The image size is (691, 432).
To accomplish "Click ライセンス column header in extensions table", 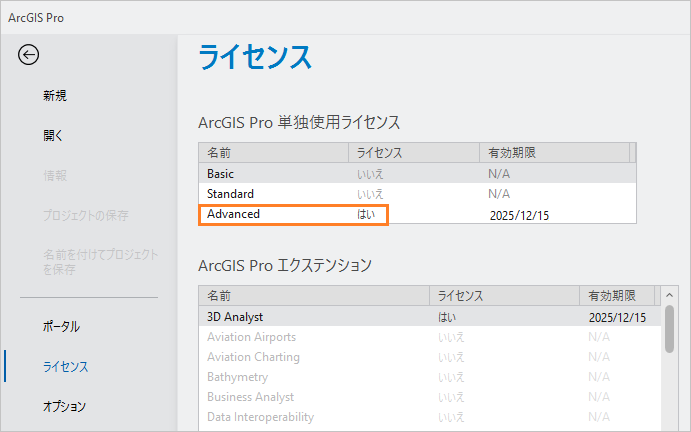I will point(504,295).
